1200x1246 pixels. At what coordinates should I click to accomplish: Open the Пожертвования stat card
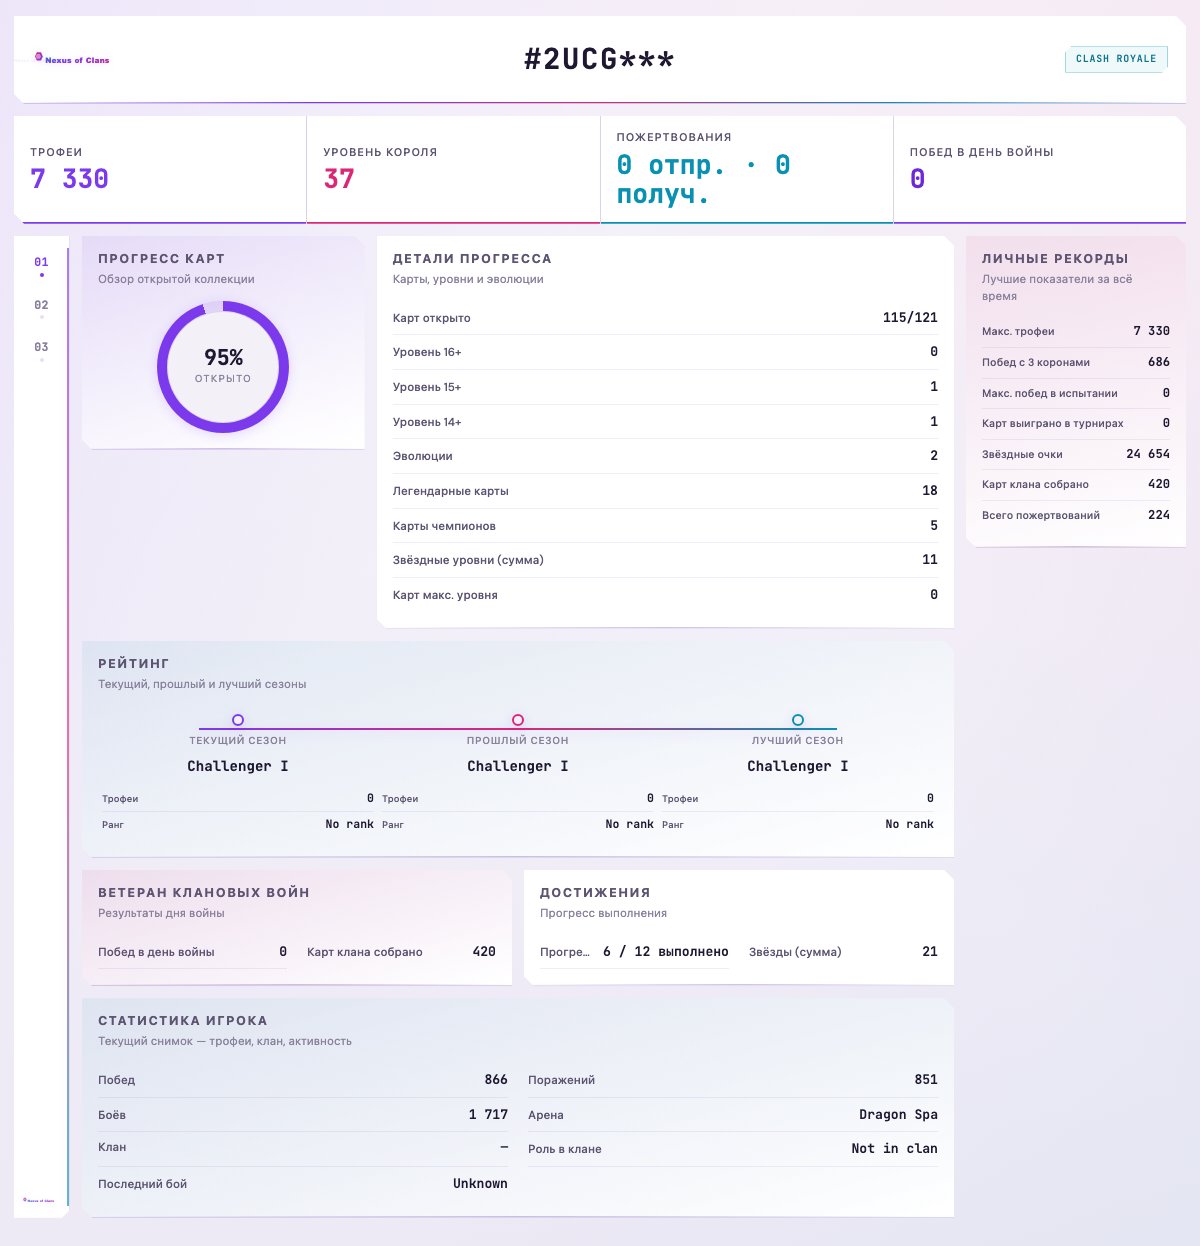[747, 169]
